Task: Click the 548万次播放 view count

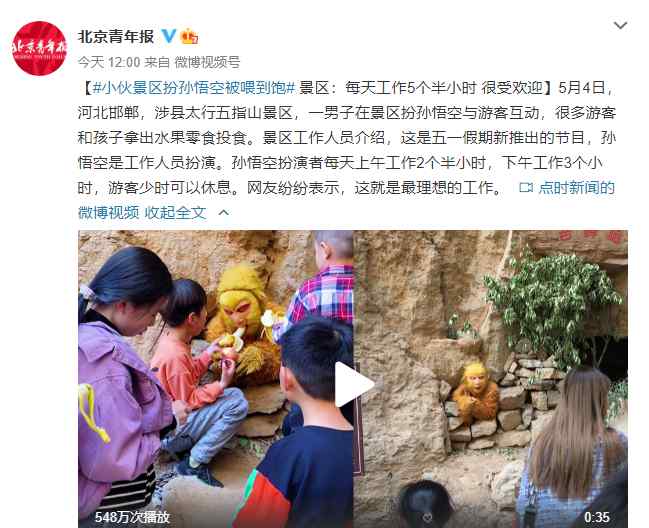Action: pyautogui.click(x=132, y=517)
